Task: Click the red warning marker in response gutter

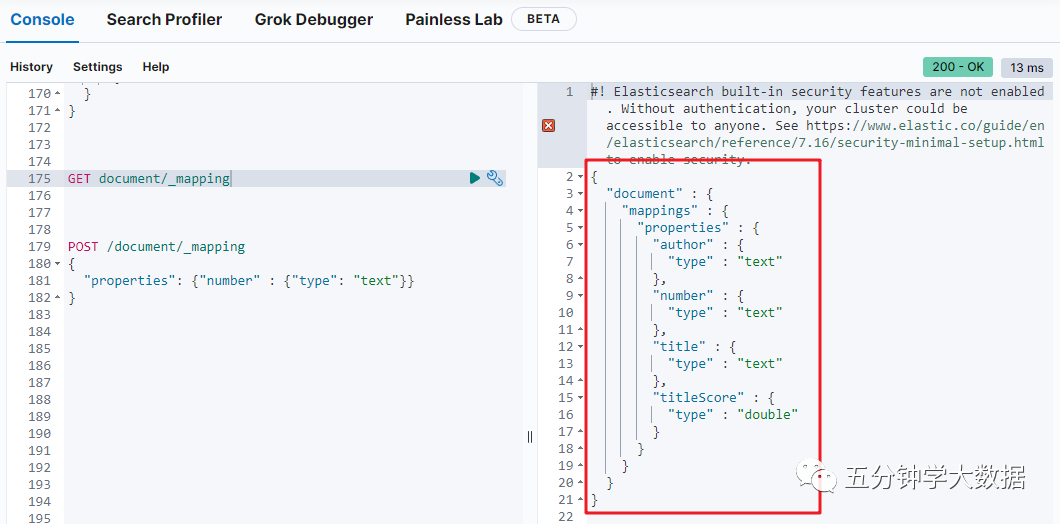Action: [548, 125]
